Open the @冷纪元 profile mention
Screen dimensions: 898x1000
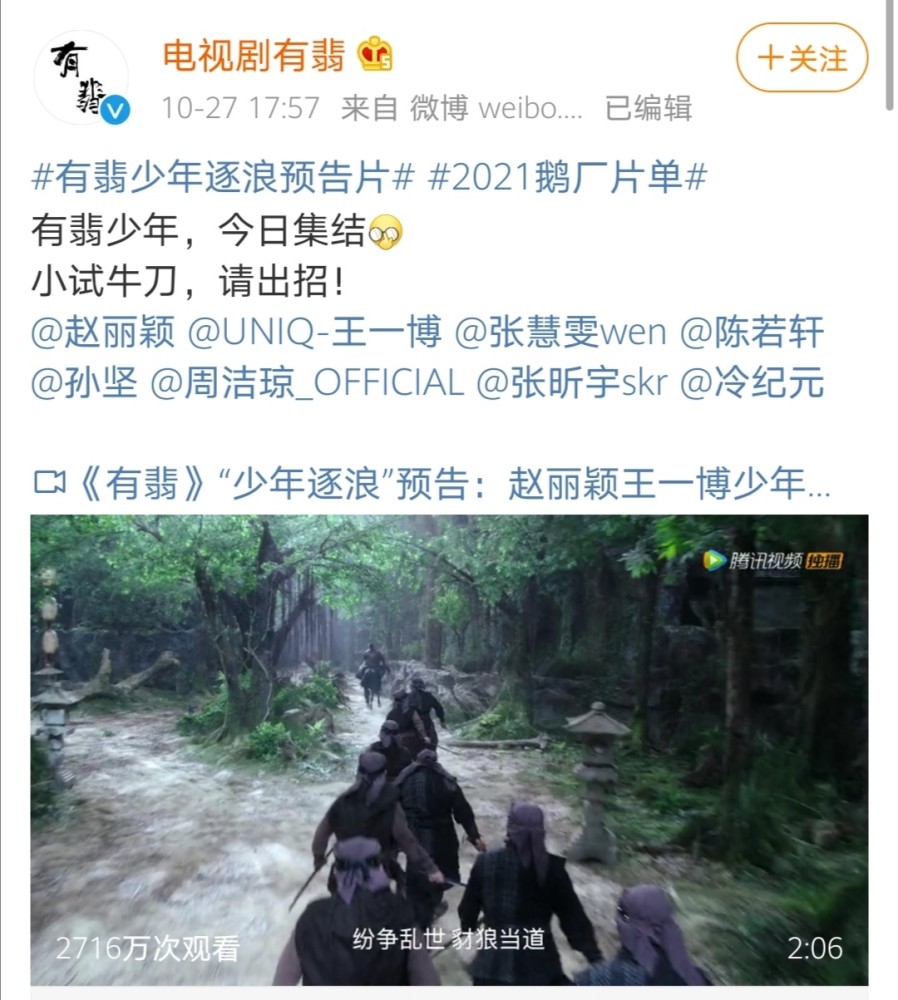tap(751, 383)
